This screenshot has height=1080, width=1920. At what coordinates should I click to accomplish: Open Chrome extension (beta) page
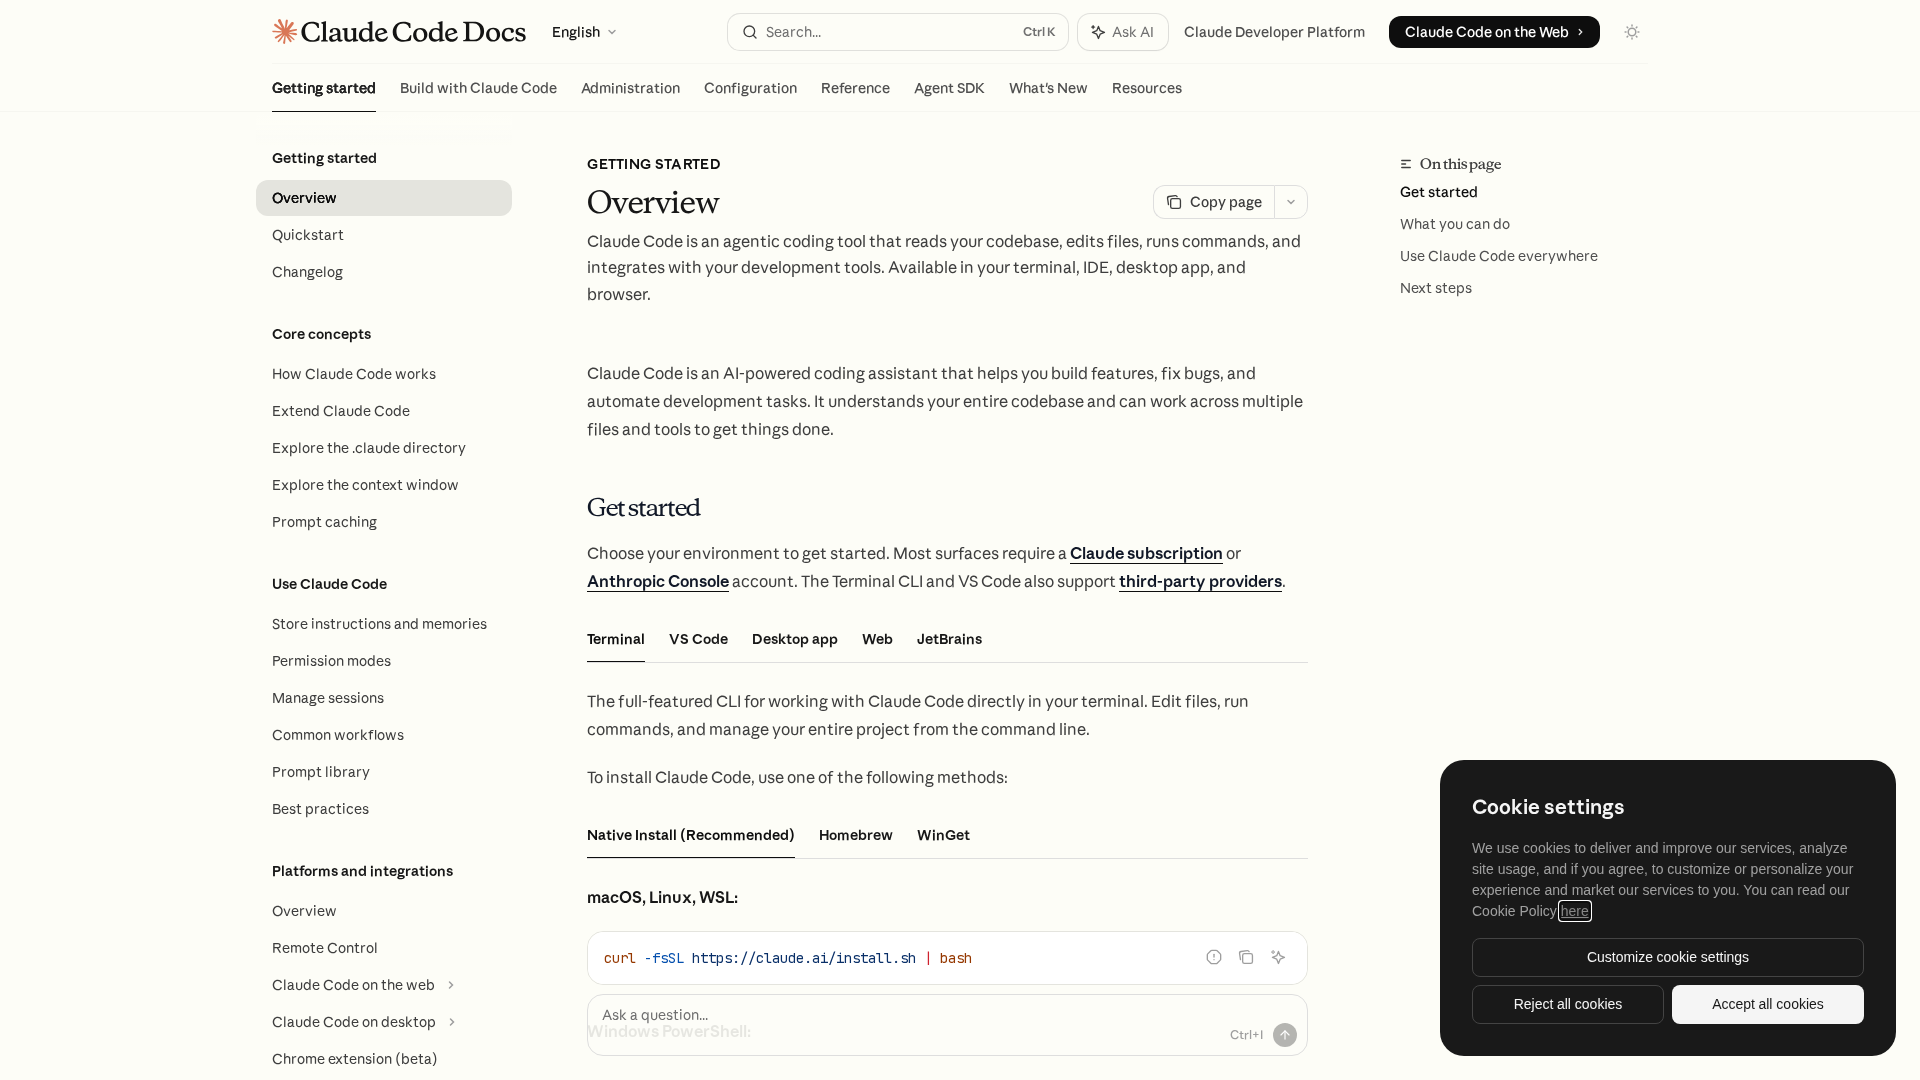tap(384, 1059)
